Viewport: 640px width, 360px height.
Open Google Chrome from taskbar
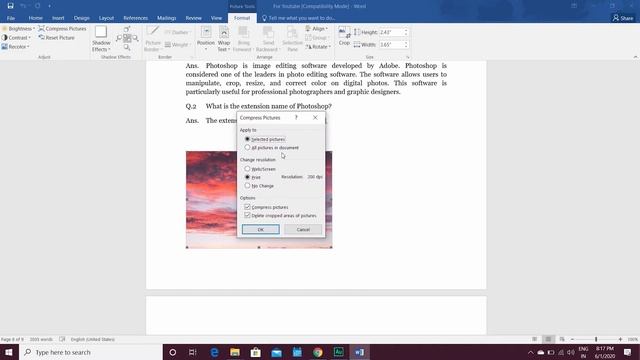[318, 352]
